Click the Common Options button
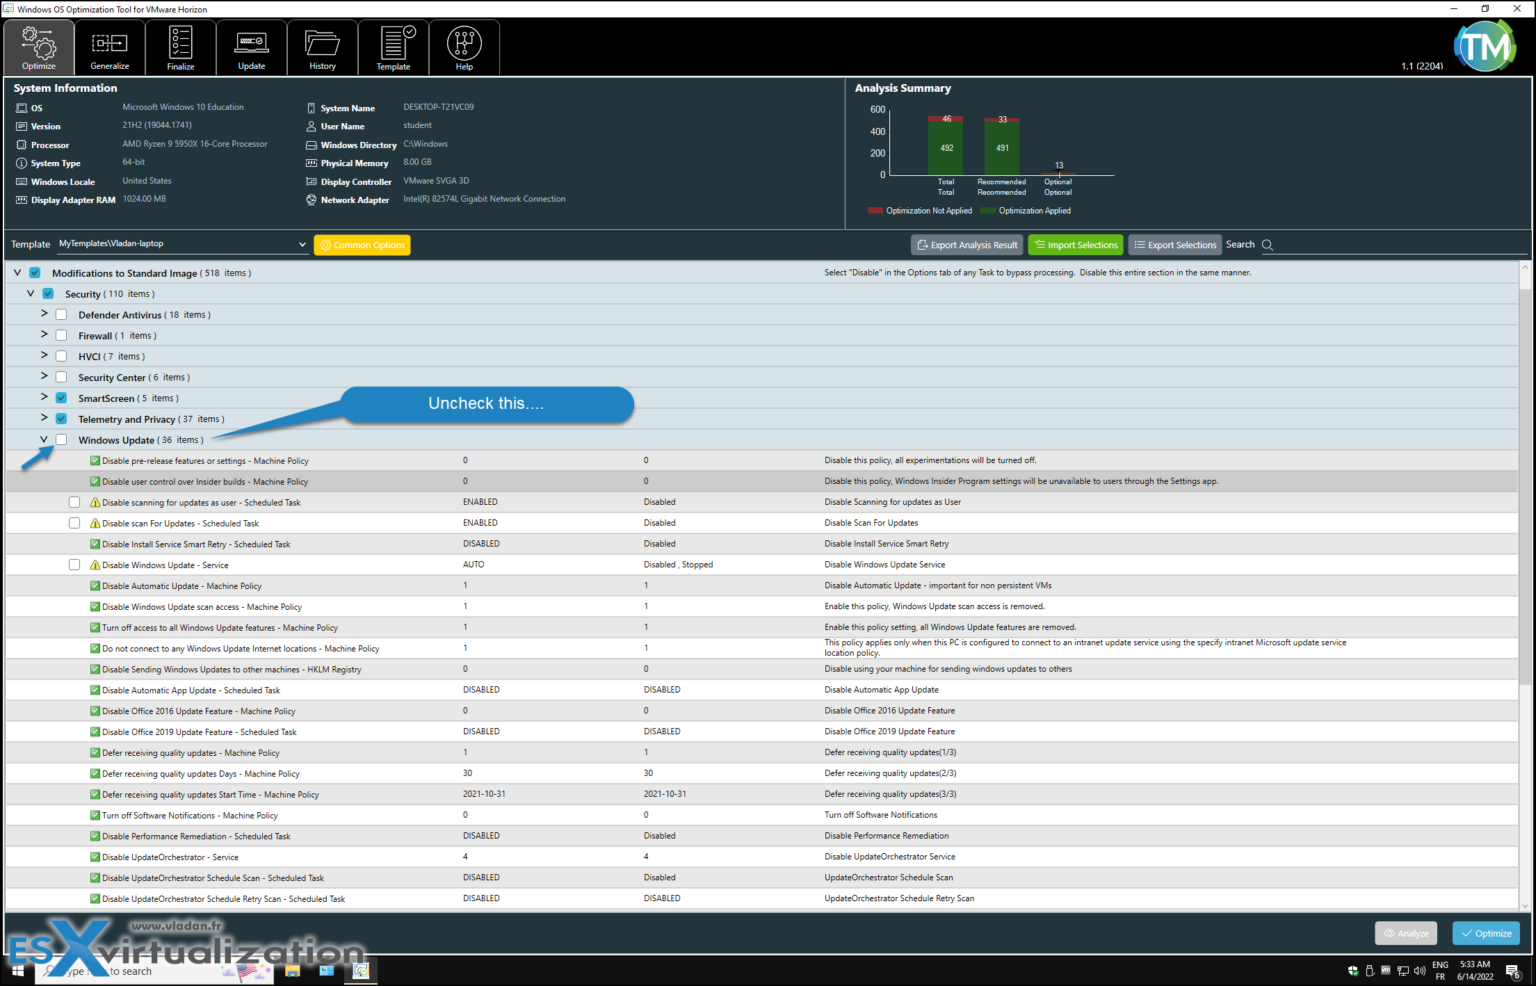Viewport: 1536px width, 986px height. click(x=362, y=244)
